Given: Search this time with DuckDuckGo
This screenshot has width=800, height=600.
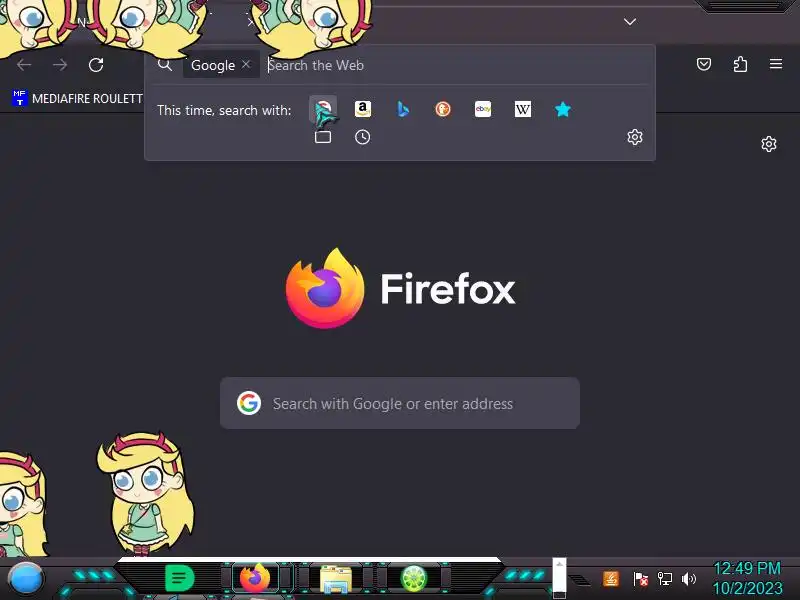Looking at the screenshot, I should pyautogui.click(x=443, y=109).
